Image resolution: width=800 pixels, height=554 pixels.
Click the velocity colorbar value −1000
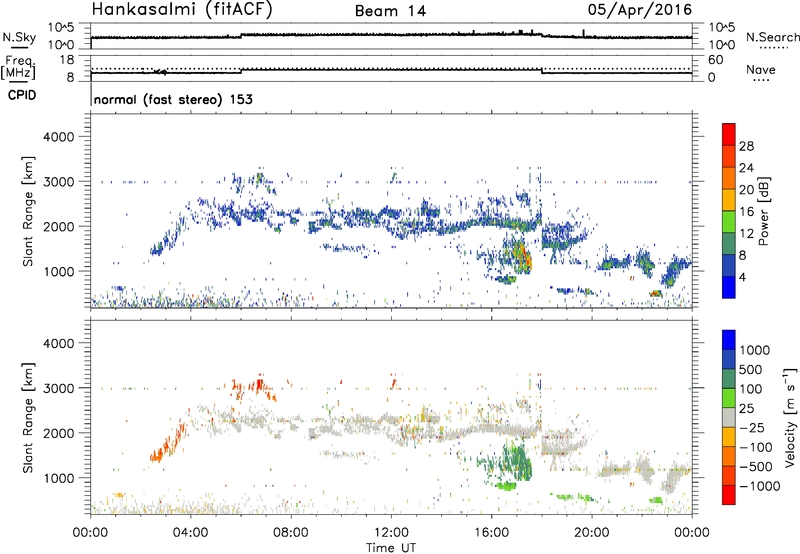[760, 486]
